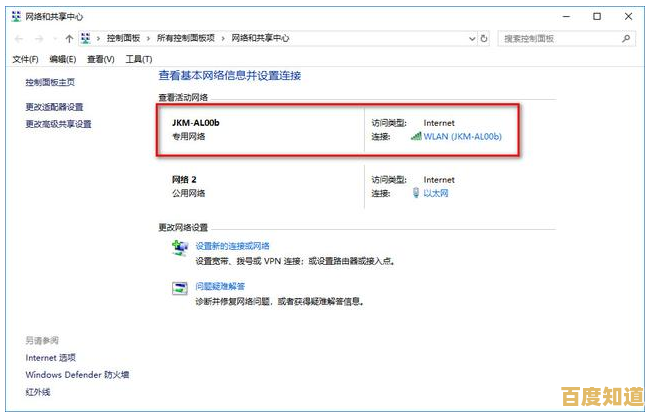649x415 pixels.
Task: Open 更改适配器设置 link
Action: [54, 107]
